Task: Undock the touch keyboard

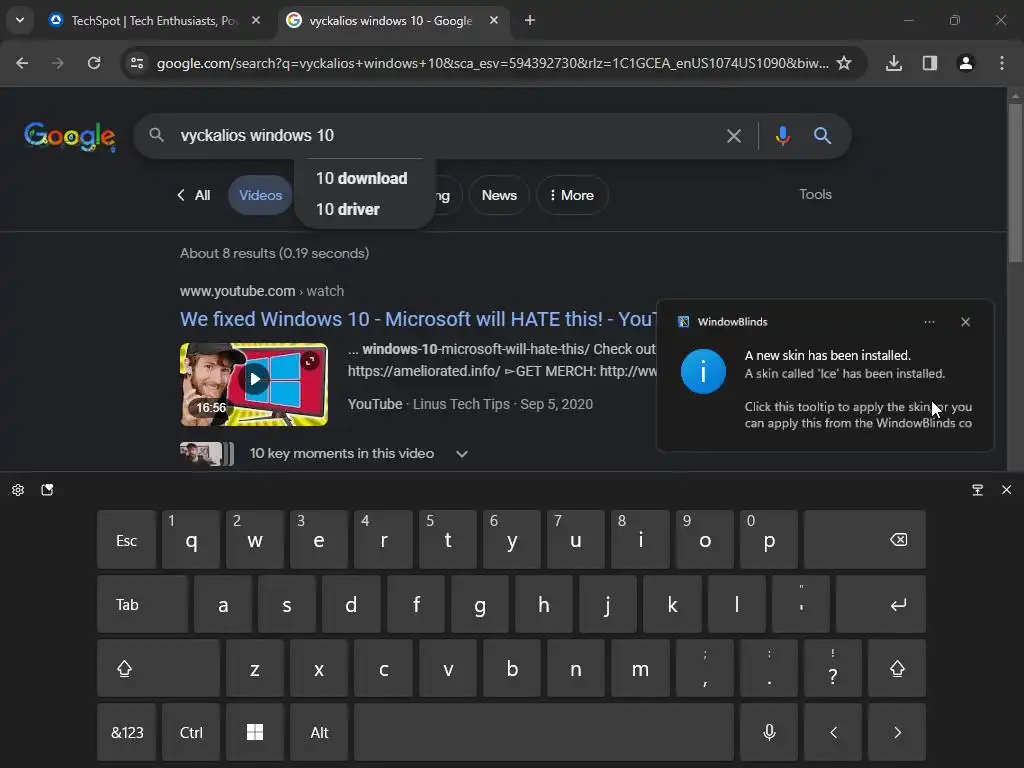Action: (x=978, y=490)
